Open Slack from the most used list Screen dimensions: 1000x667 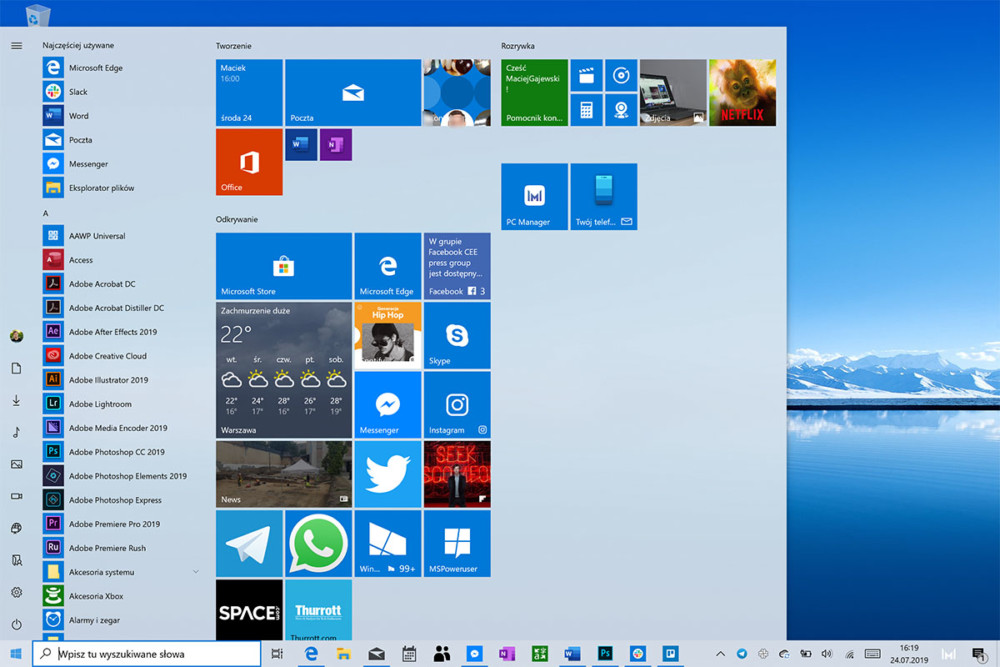click(121, 92)
